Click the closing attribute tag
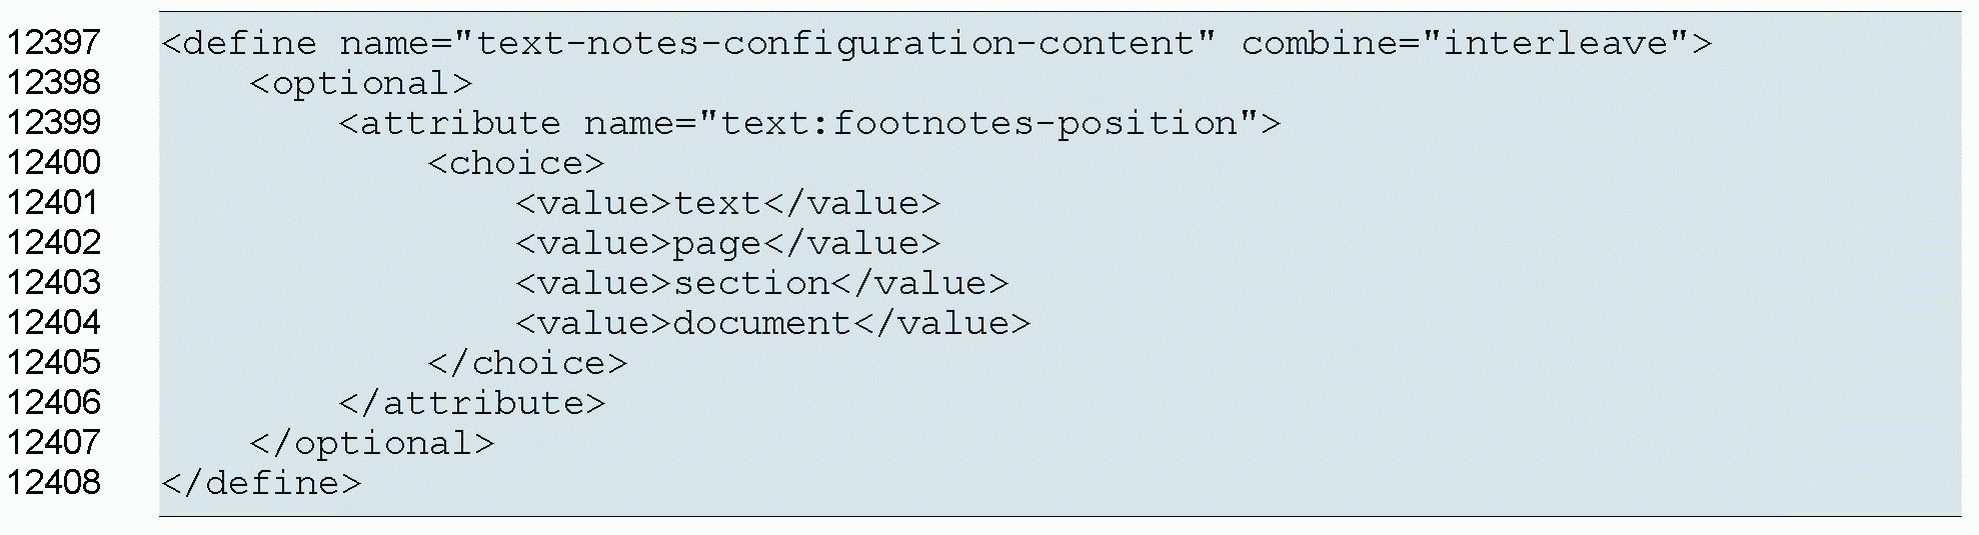Image resolution: width=1979 pixels, height=535 pixels. (x=472, y=403)
